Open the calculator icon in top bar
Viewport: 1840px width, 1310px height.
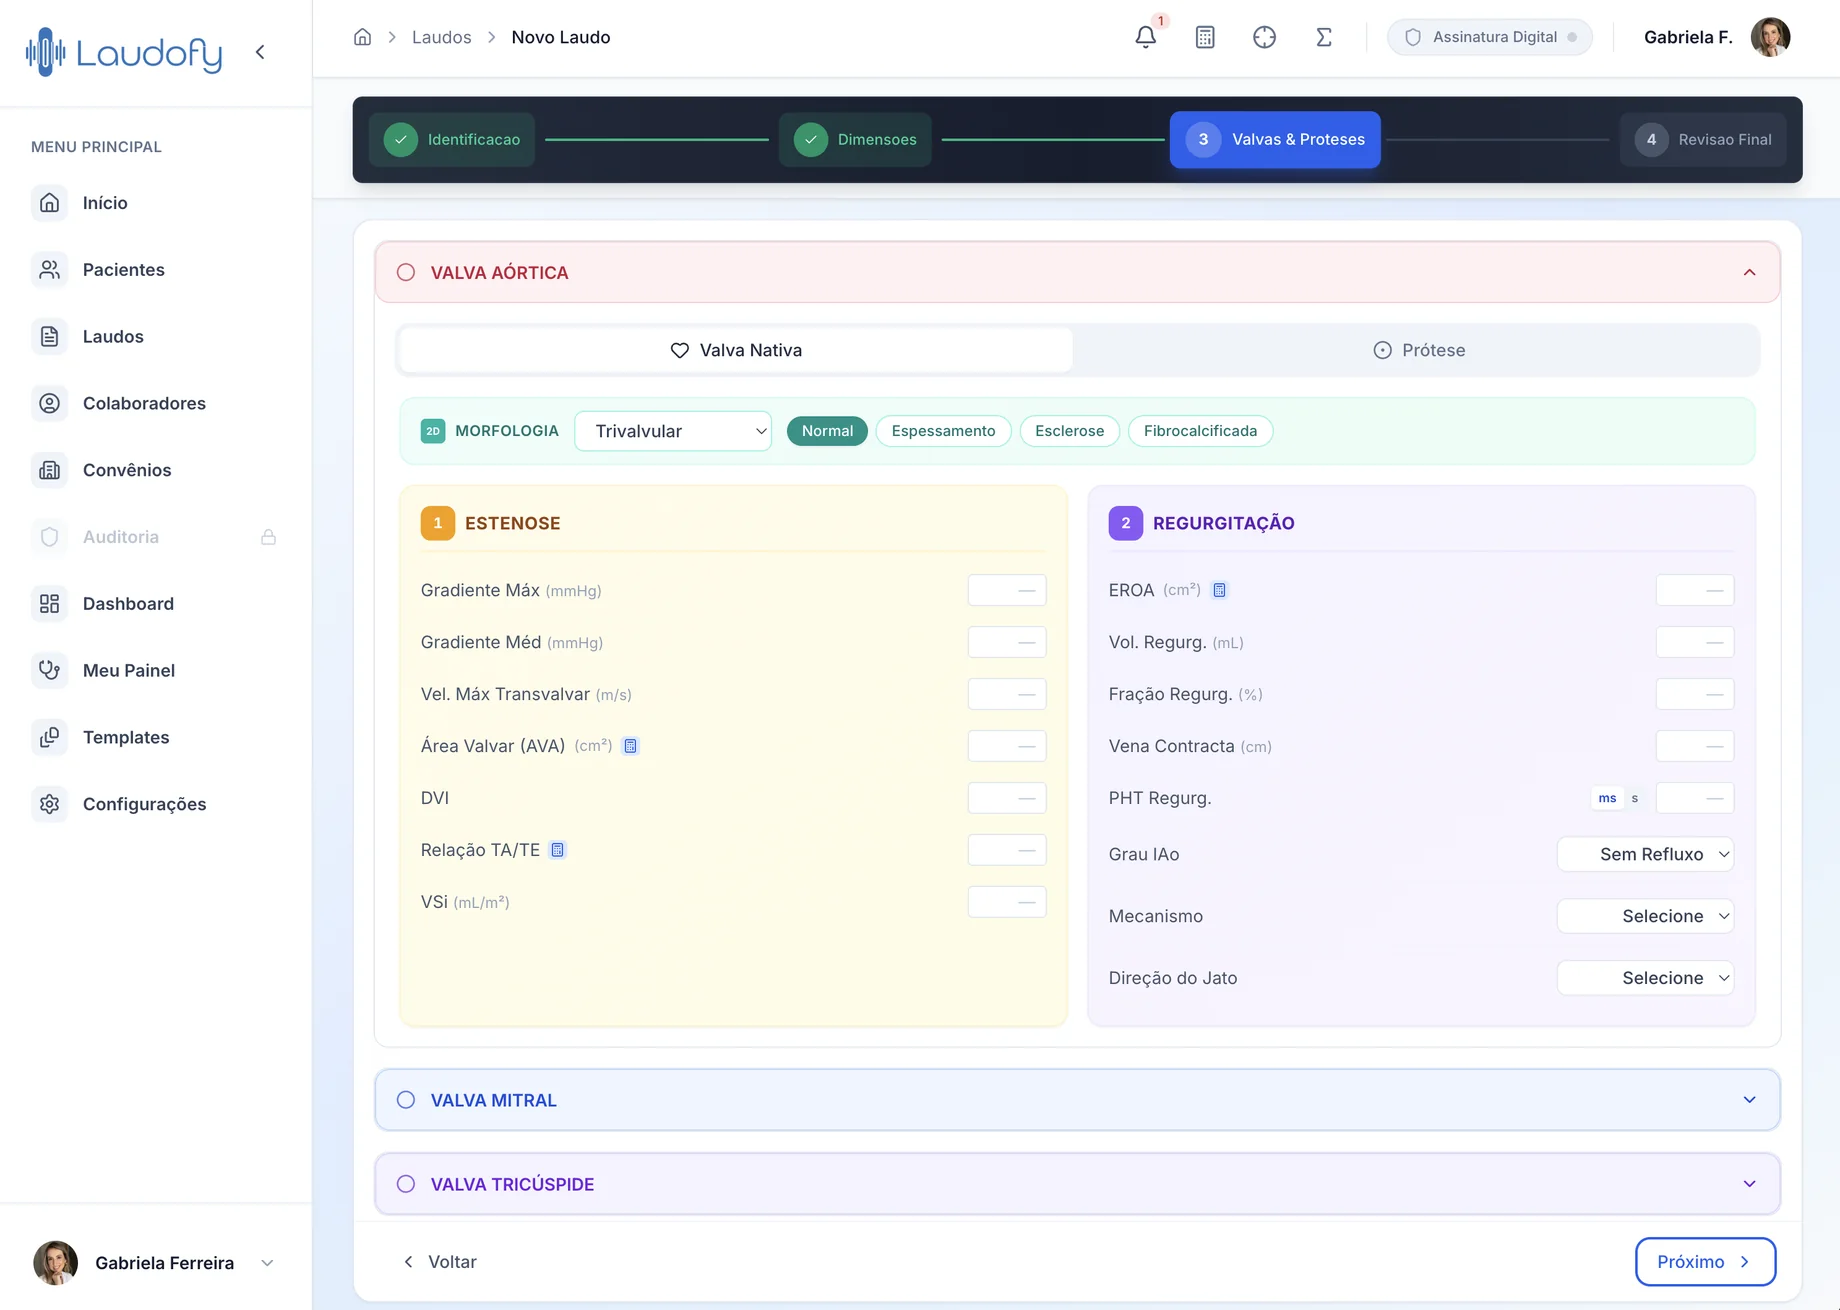tap(1205, 37)
